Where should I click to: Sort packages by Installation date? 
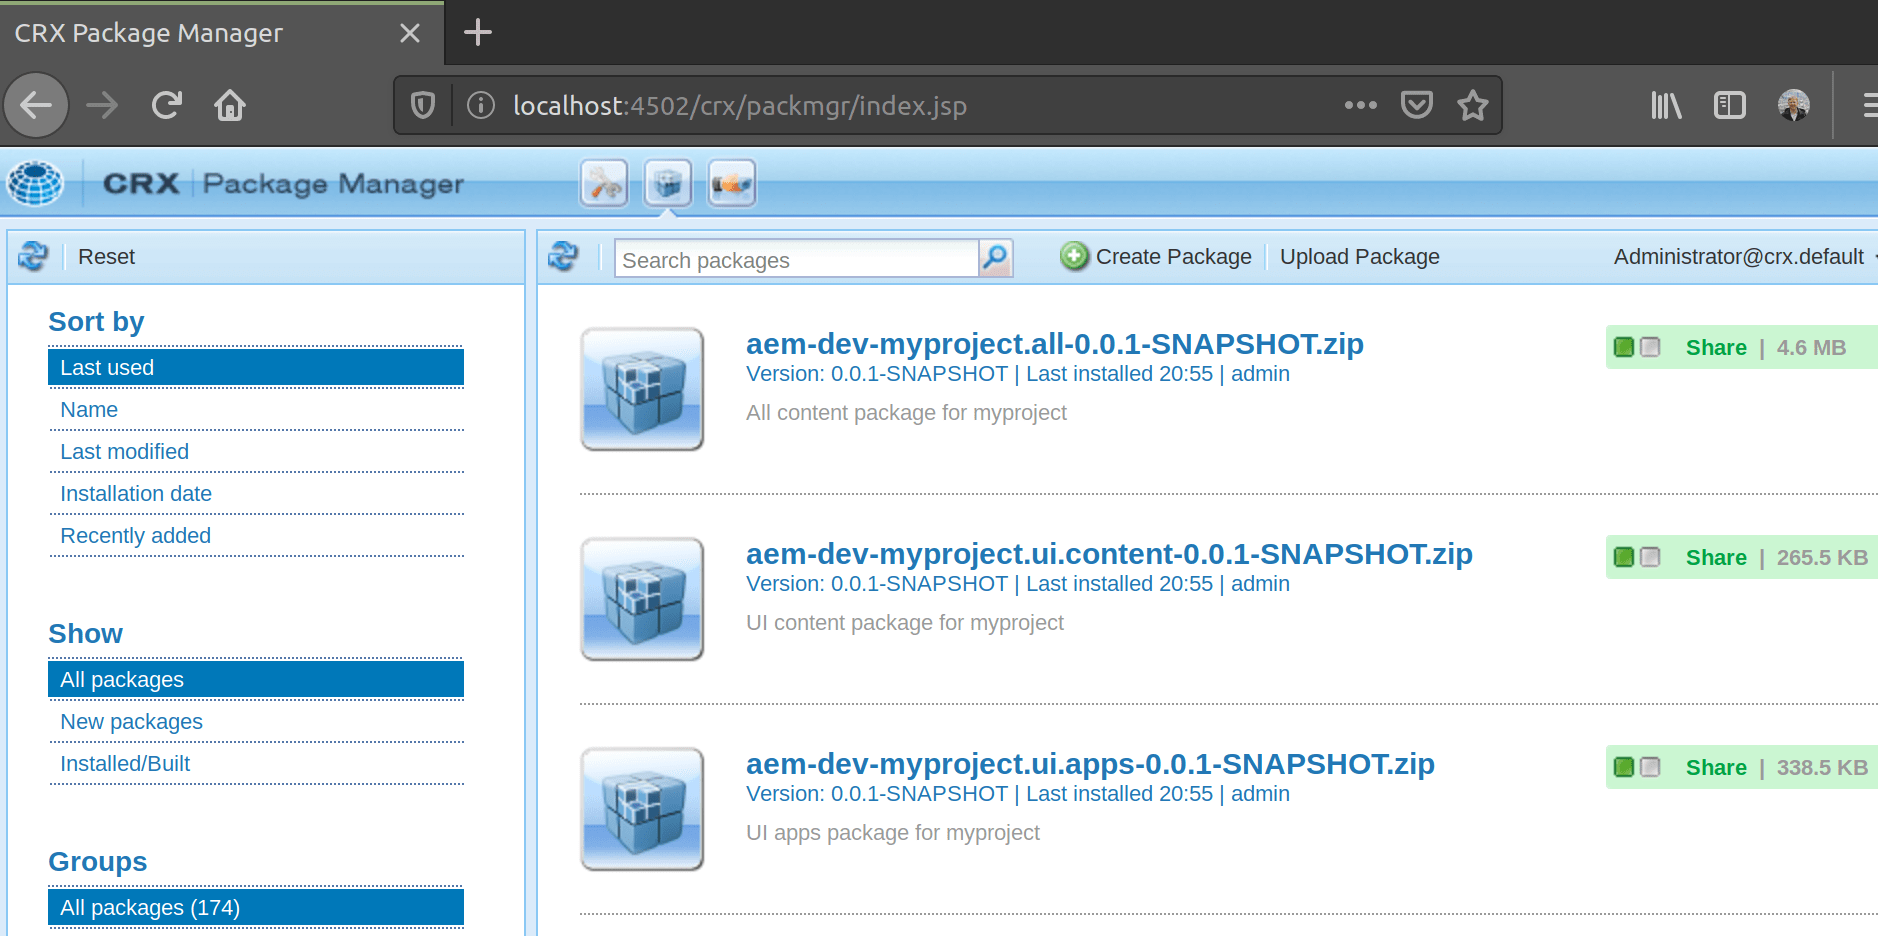coord(256,493)
